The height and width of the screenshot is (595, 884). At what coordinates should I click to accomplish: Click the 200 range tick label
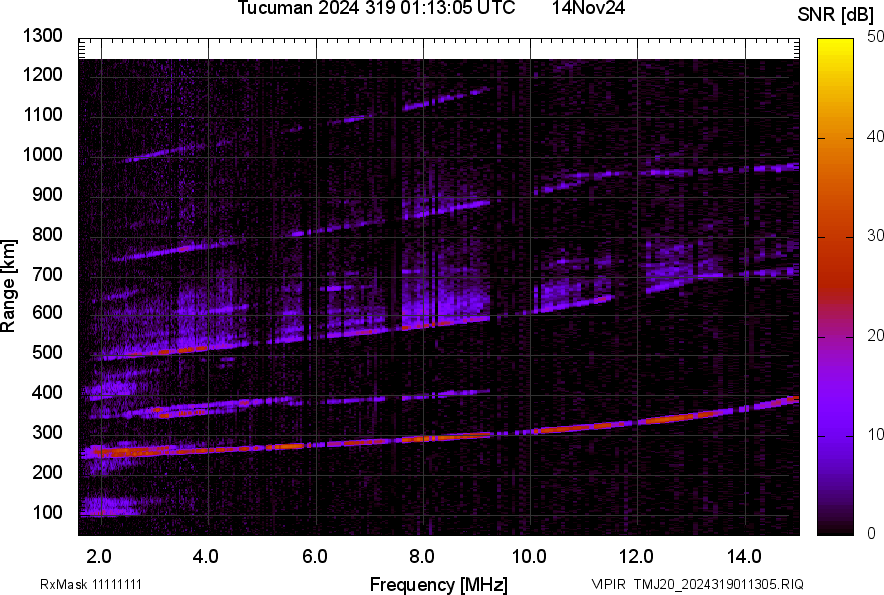point(47,472)
